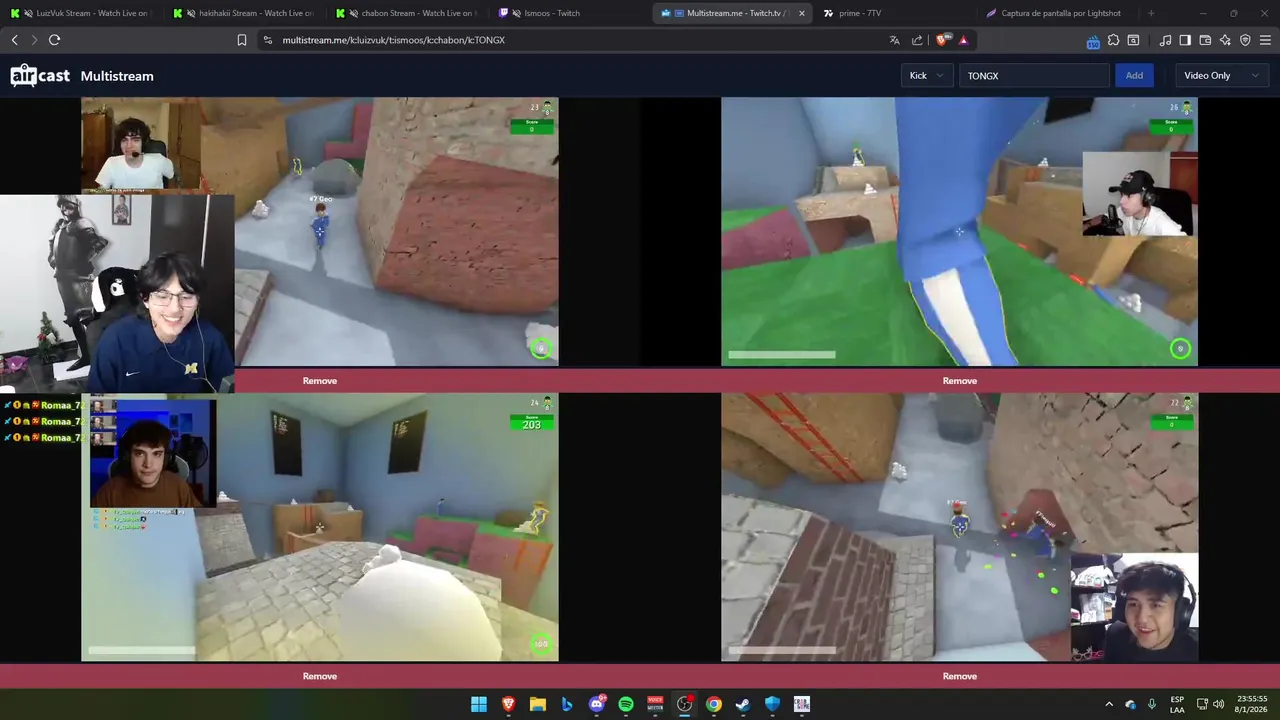Image resolution: width=1280 pixels, height=720 pixels.
Task: Open Brave Rewards triangle icon
Action: pos(963,40)
